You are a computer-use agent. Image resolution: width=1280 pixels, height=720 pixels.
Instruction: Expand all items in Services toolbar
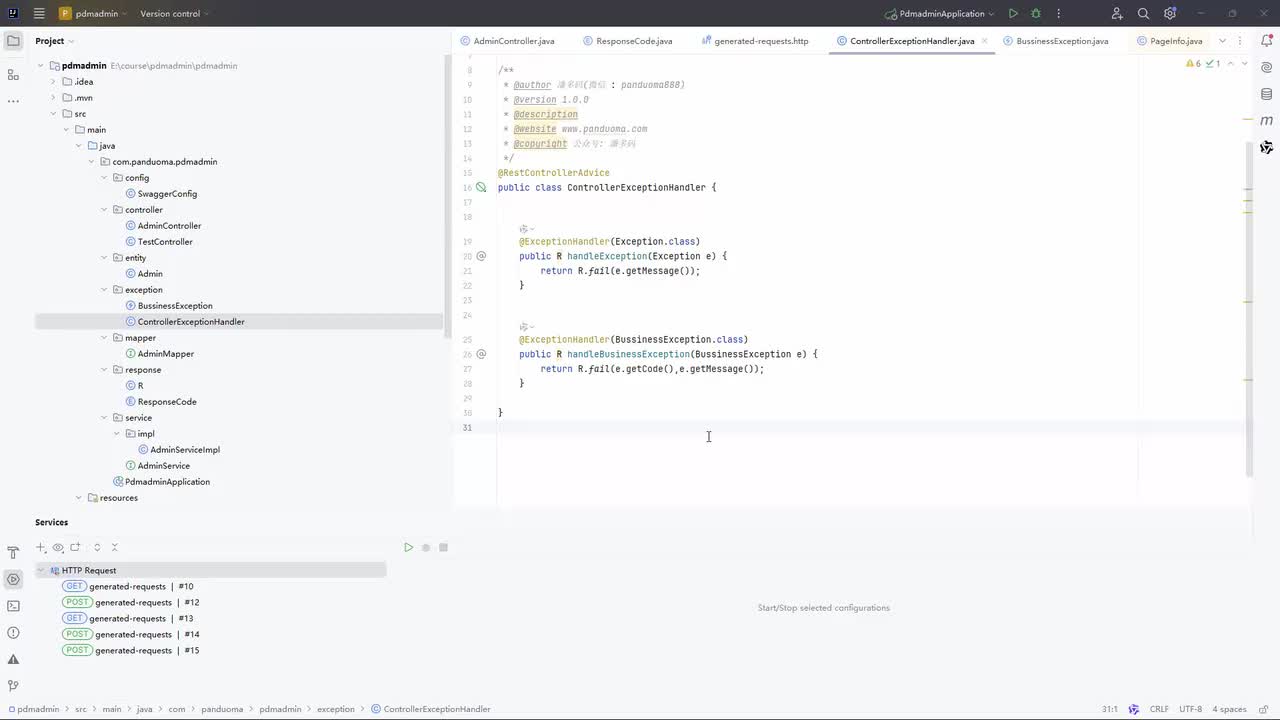coord(97,548)
